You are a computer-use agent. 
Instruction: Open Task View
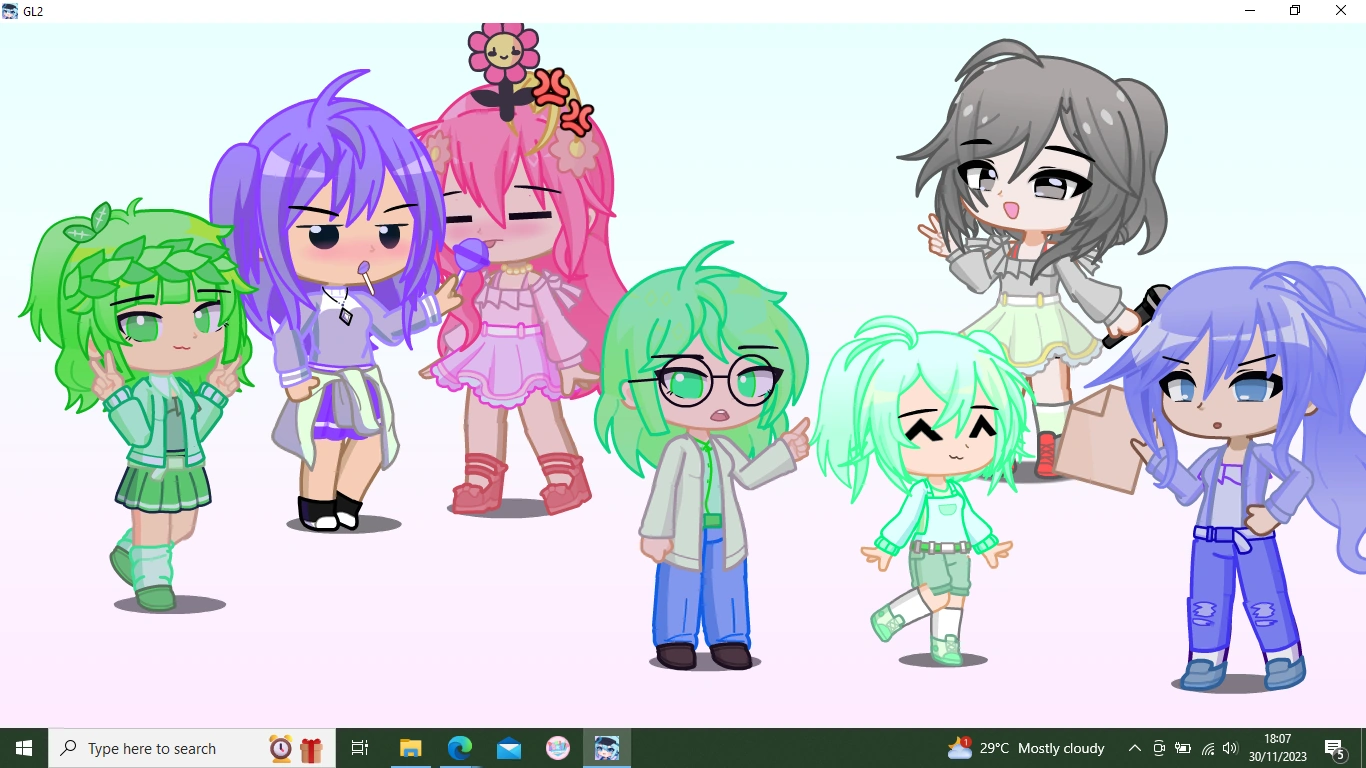pyautogui.click(x=359, y=747)
